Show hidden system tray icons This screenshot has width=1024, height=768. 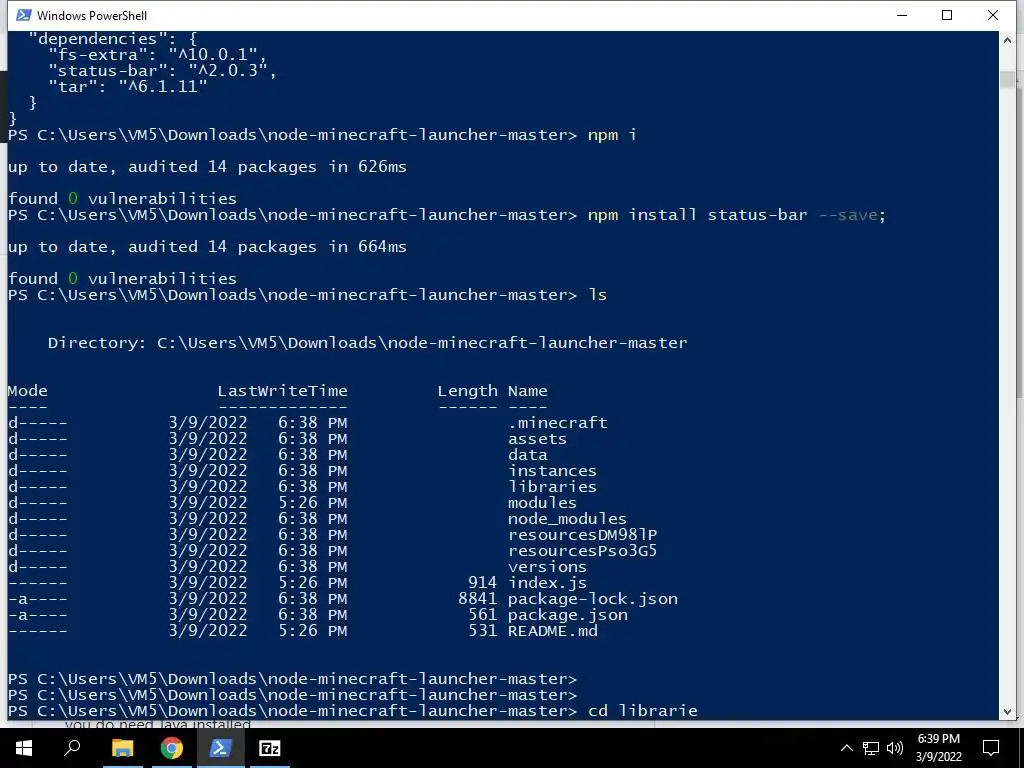click(x=846, y=748)
